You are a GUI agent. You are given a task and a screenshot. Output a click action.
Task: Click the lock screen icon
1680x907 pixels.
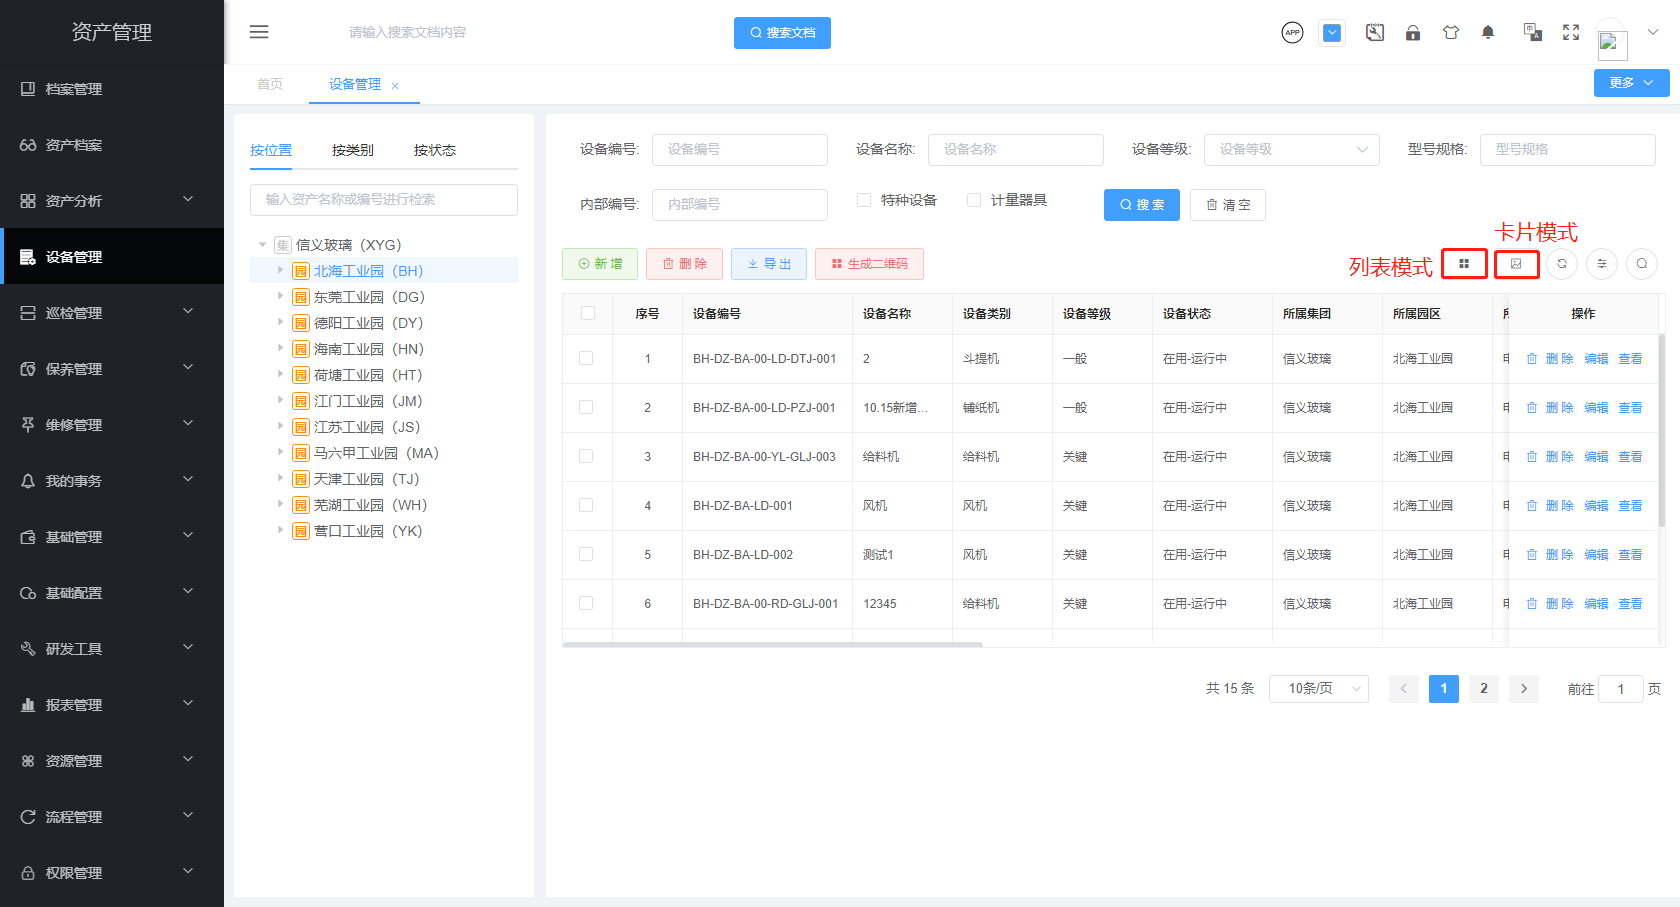1413,33
